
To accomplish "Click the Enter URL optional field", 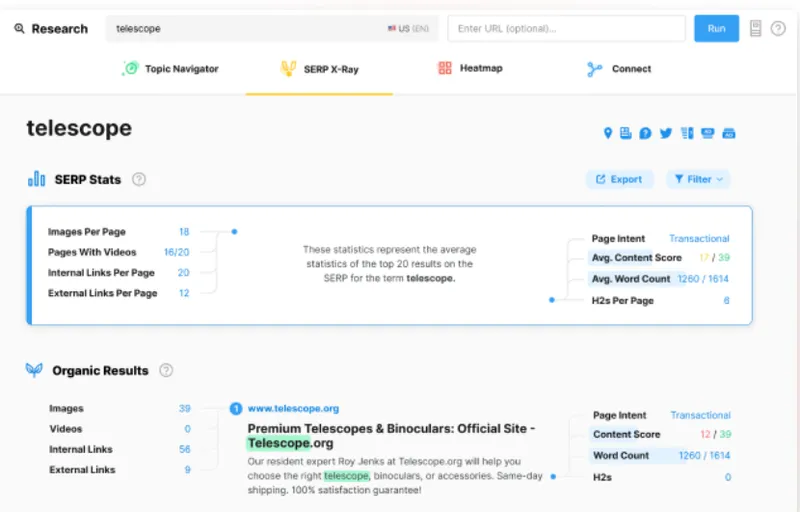I will click(565, 29).
